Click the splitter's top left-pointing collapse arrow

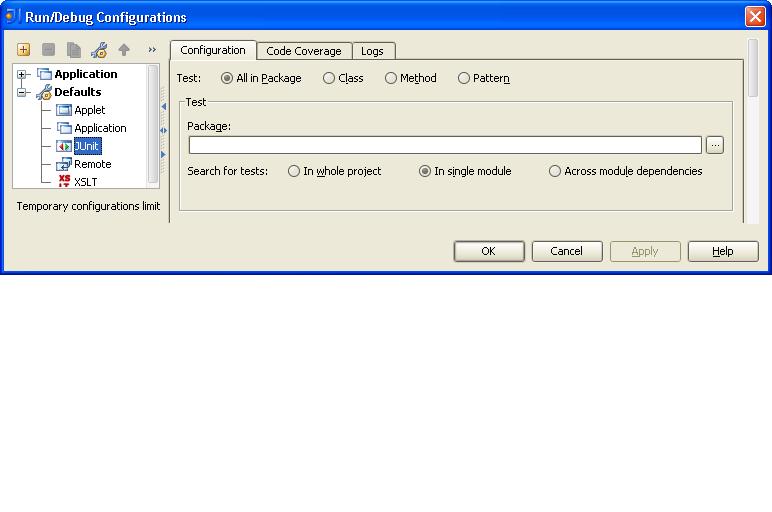[x=163, y=106]
